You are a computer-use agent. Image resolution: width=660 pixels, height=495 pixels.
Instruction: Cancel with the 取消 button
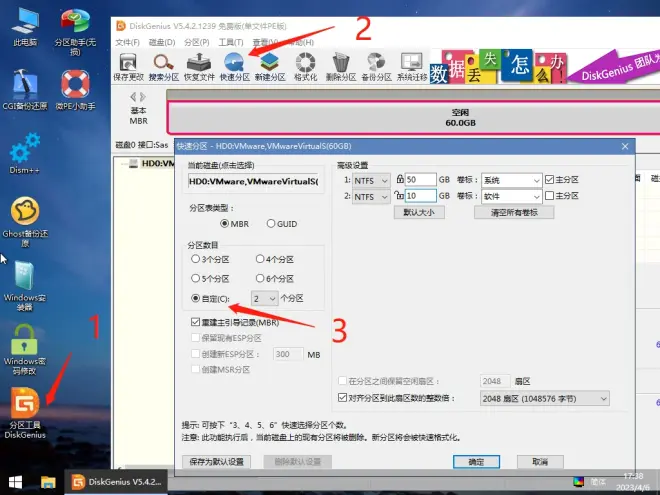(540, 462)
